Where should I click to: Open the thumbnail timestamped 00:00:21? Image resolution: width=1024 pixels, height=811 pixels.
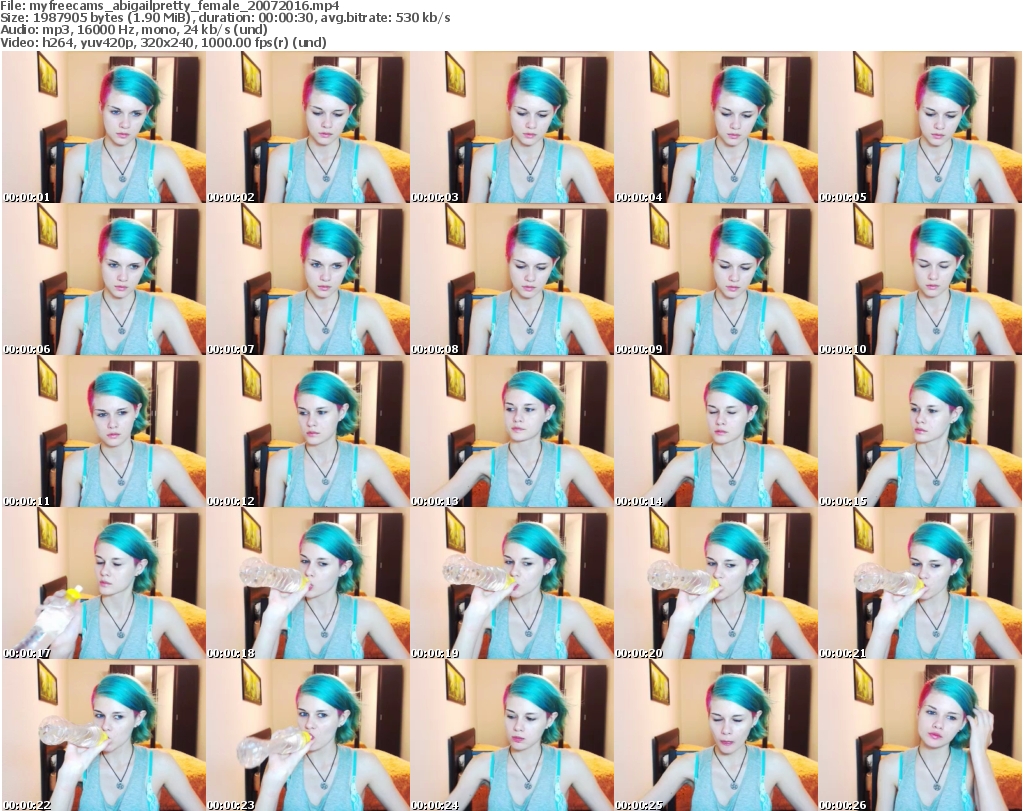[x=920, y=584]
